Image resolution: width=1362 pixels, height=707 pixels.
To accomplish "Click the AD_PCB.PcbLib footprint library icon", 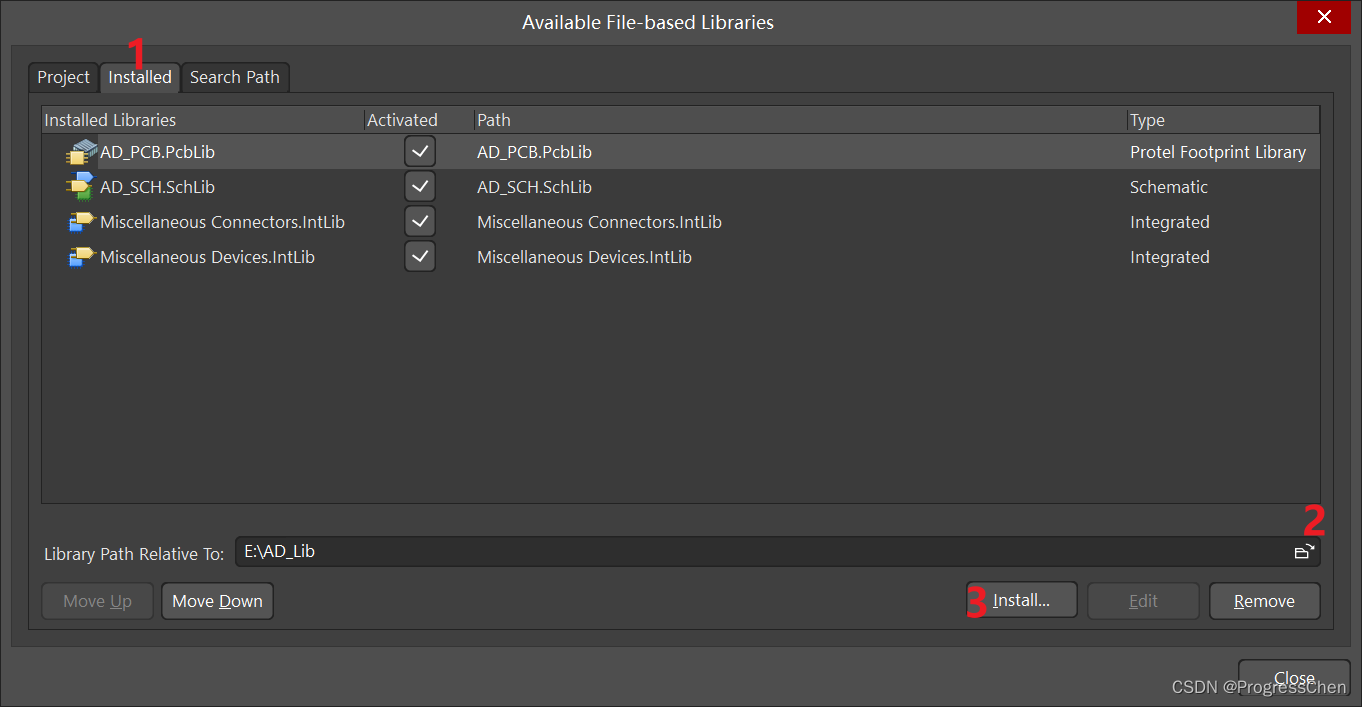I will [x=82, y=152].
